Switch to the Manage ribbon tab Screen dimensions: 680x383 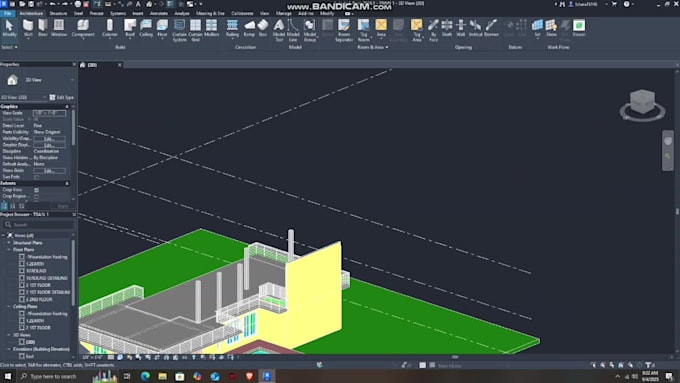(284, 13)
